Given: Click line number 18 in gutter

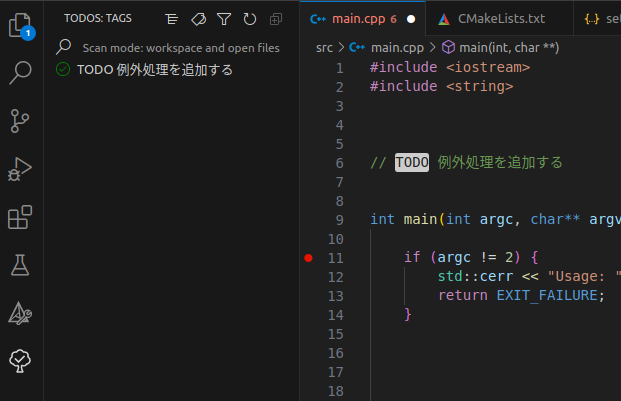Looking at the screenshot, I should tap(336, 391).
